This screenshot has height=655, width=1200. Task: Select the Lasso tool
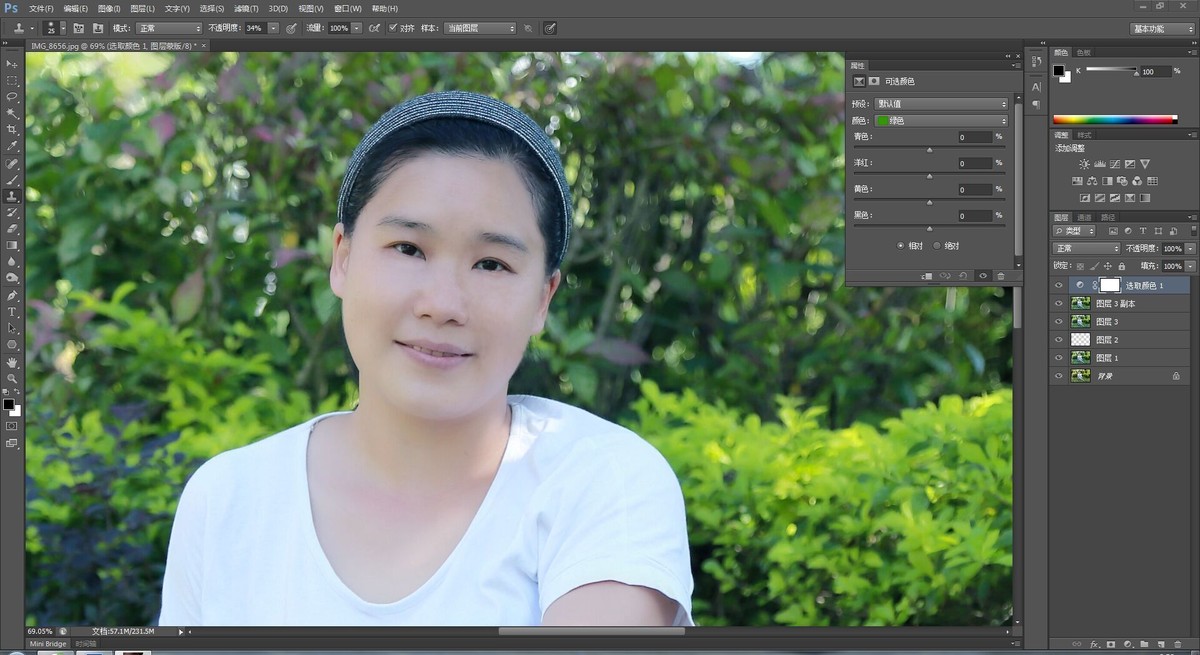pyautogui.click(x=12, y=97)
